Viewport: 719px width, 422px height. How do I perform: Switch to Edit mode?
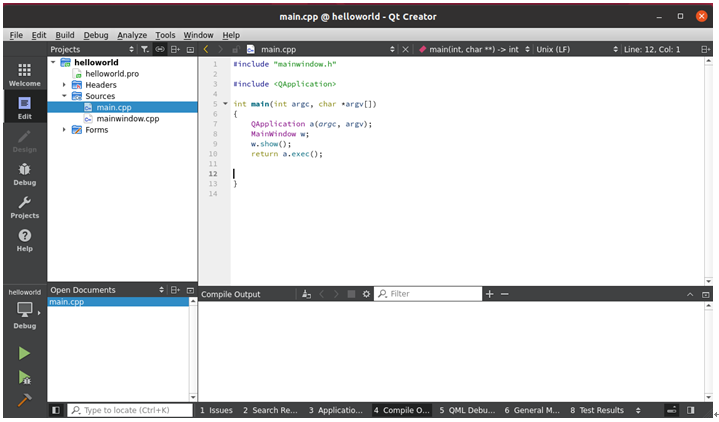tap(25, 108)
